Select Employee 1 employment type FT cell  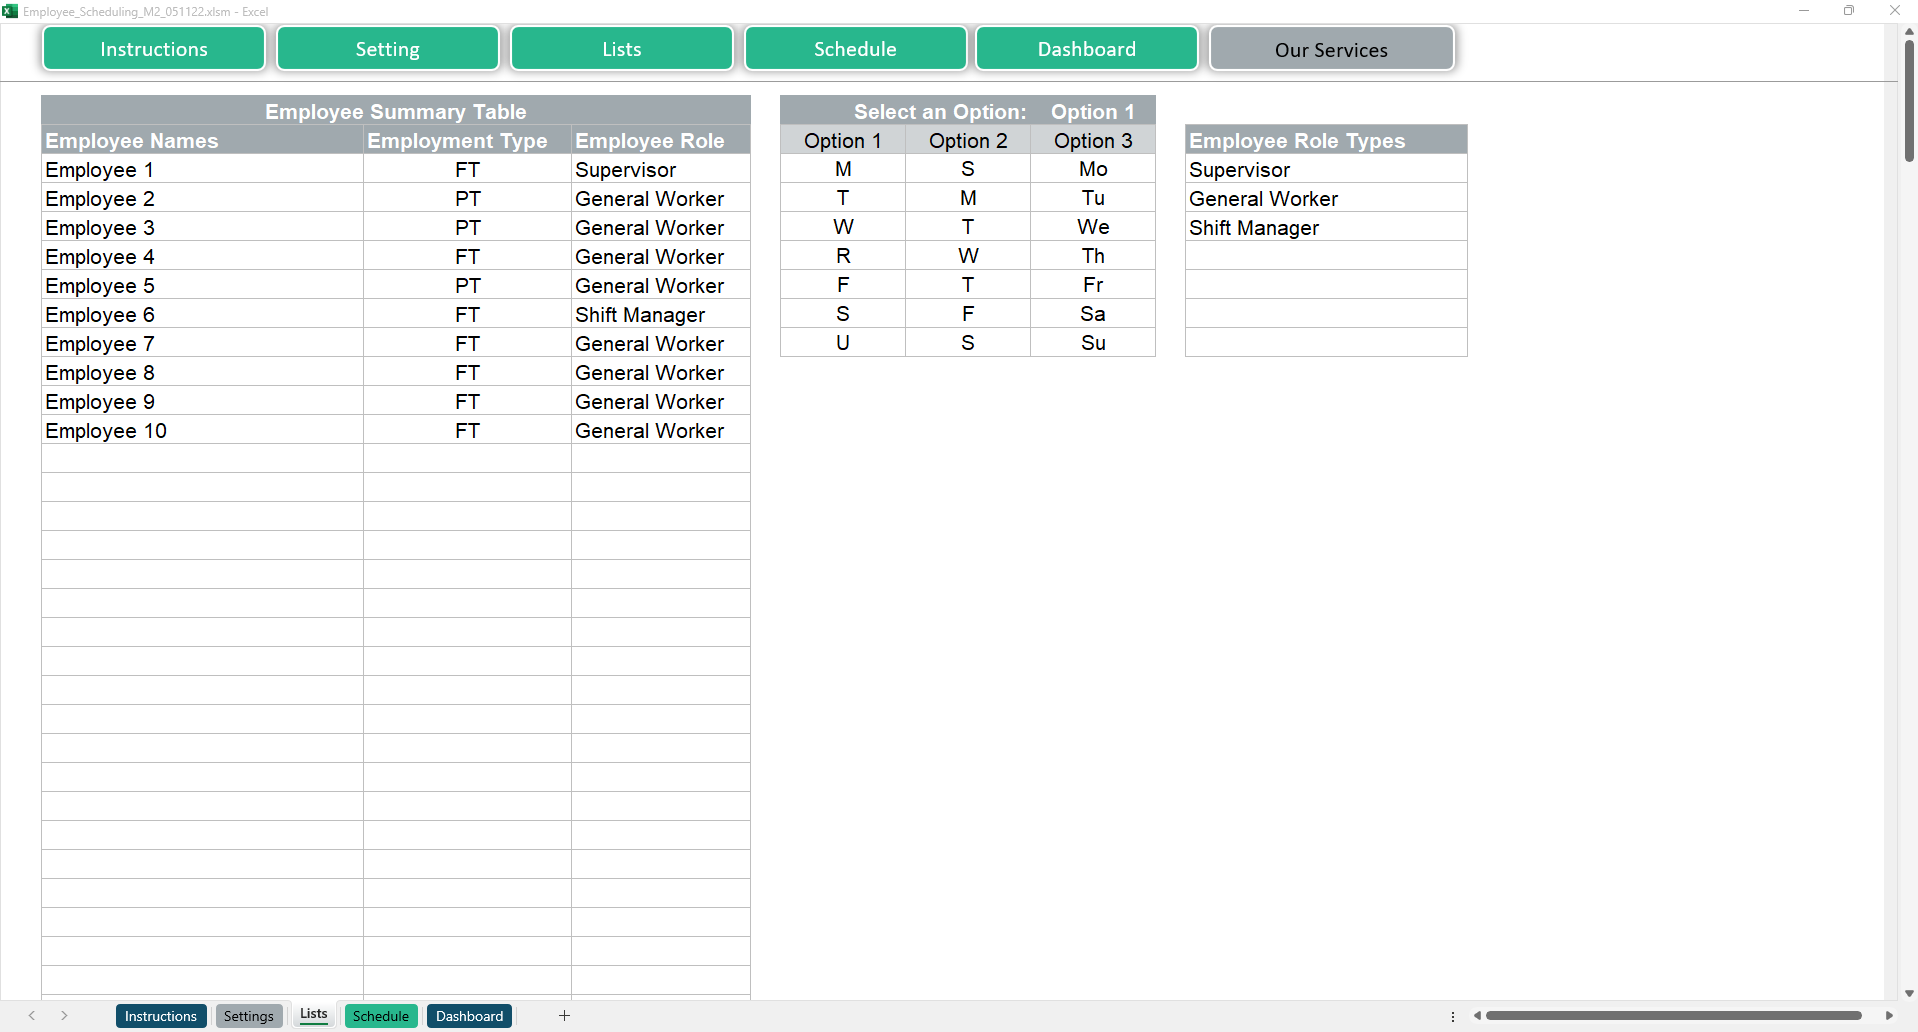coord(467,170)
